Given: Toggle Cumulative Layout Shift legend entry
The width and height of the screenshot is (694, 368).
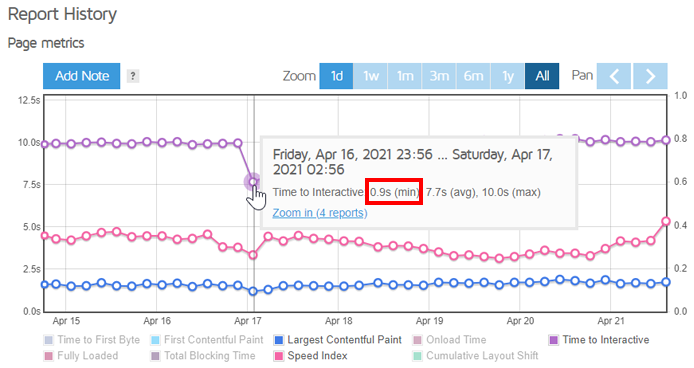Looking at the screenshot, I should [x=475, y=356].
